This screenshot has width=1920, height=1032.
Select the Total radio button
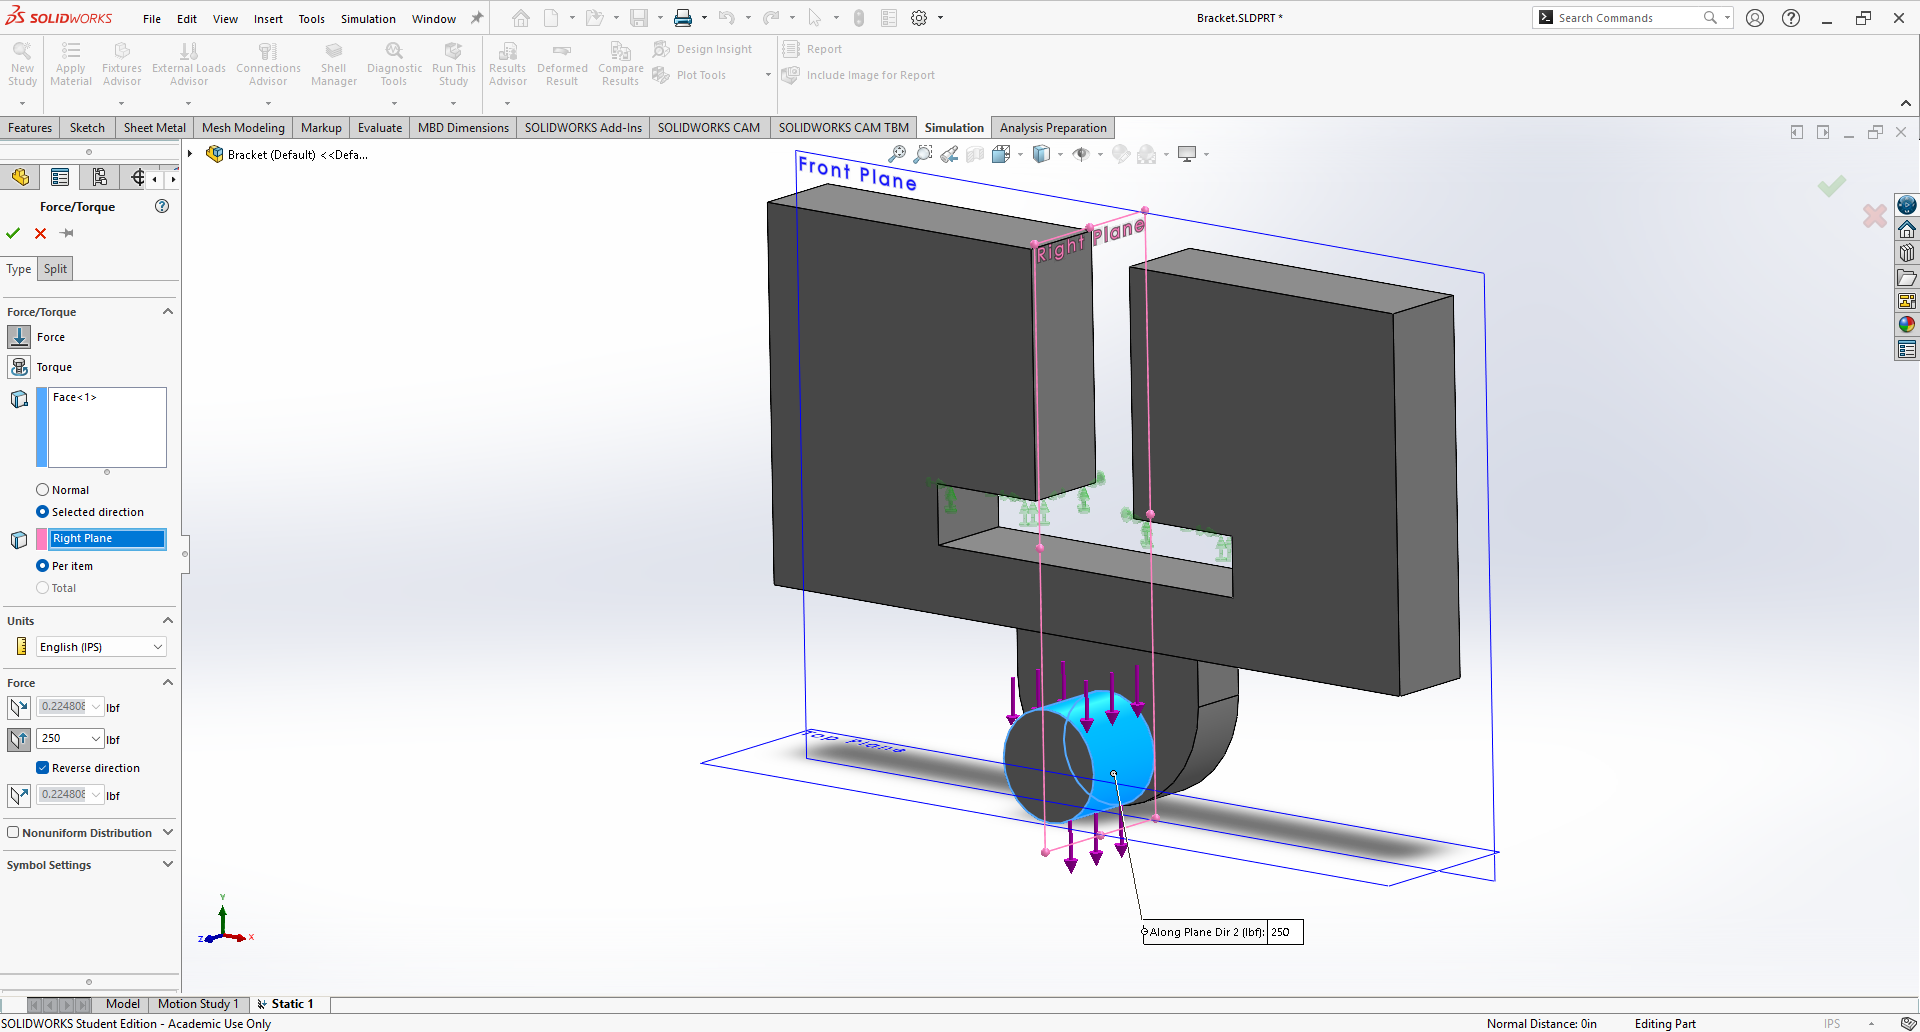coord(42,588)
